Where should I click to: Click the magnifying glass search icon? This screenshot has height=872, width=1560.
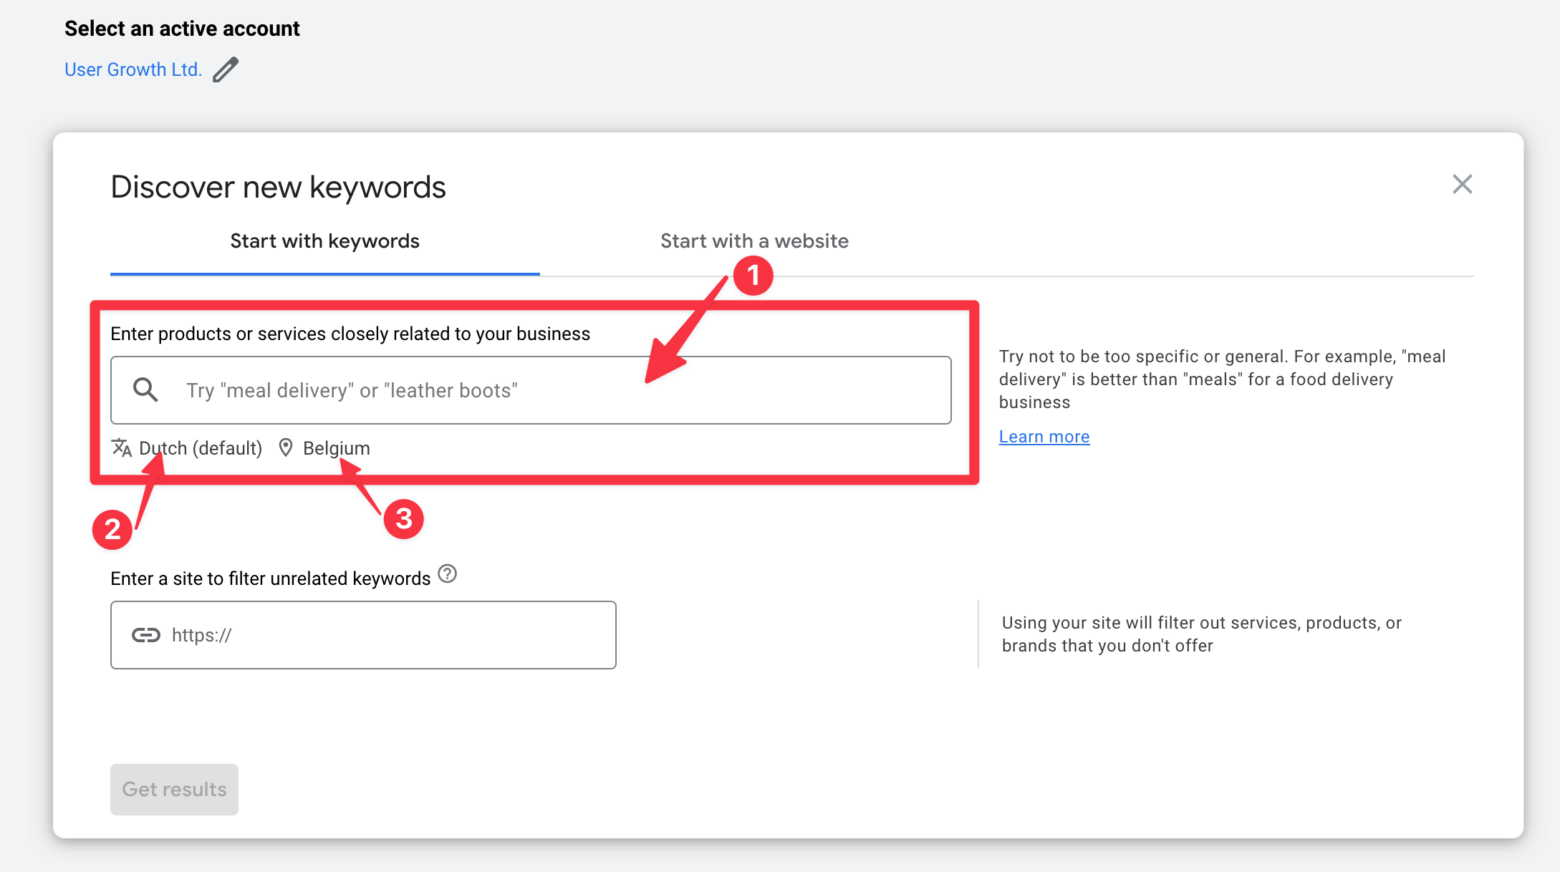(x=145, y=389)
